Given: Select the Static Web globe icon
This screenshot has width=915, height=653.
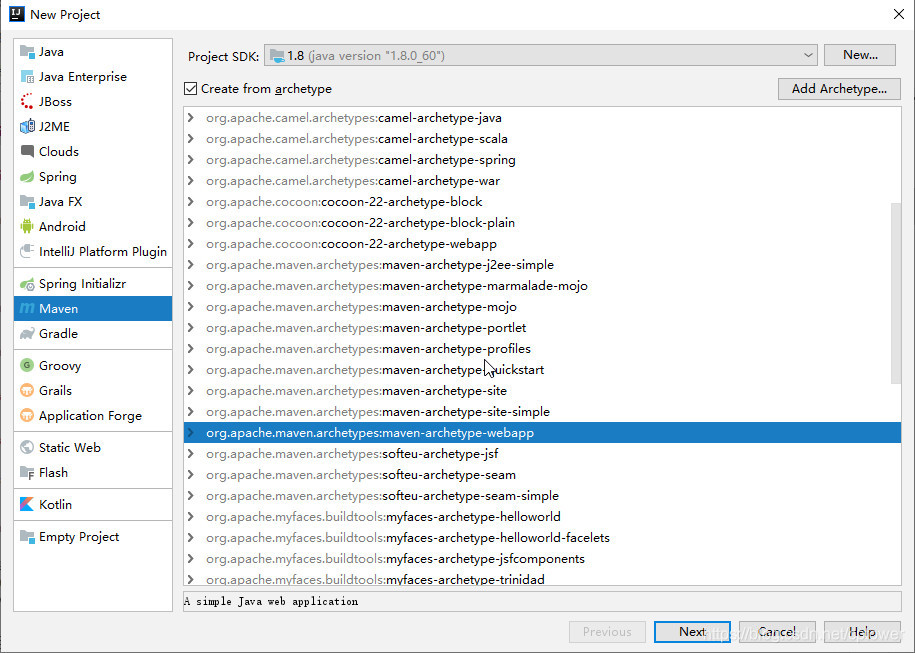Looking at the screenshot, I should 27,448.
